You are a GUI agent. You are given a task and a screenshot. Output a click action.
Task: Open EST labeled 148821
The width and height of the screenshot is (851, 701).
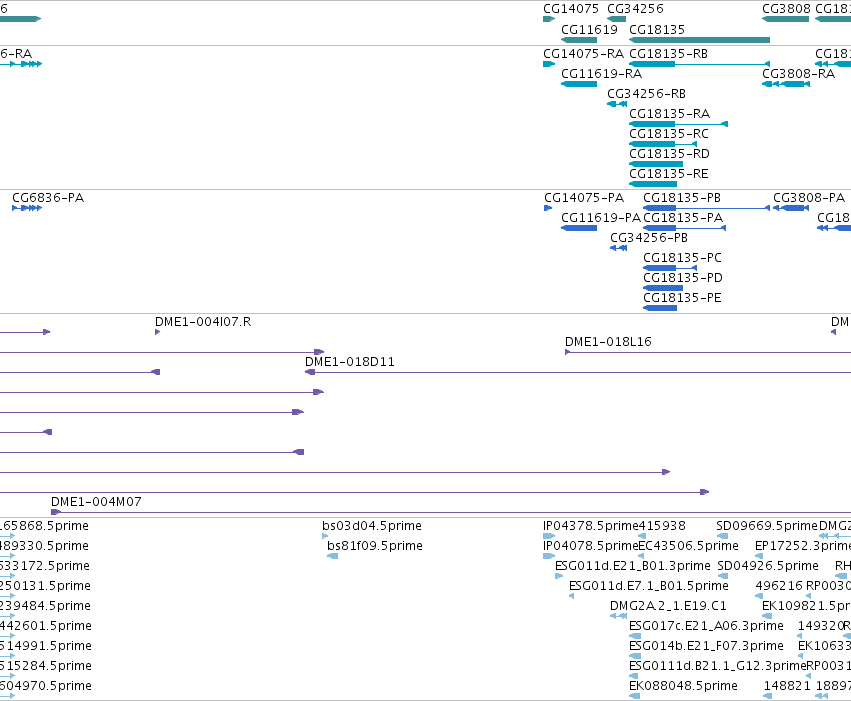[x=767, y=696]
